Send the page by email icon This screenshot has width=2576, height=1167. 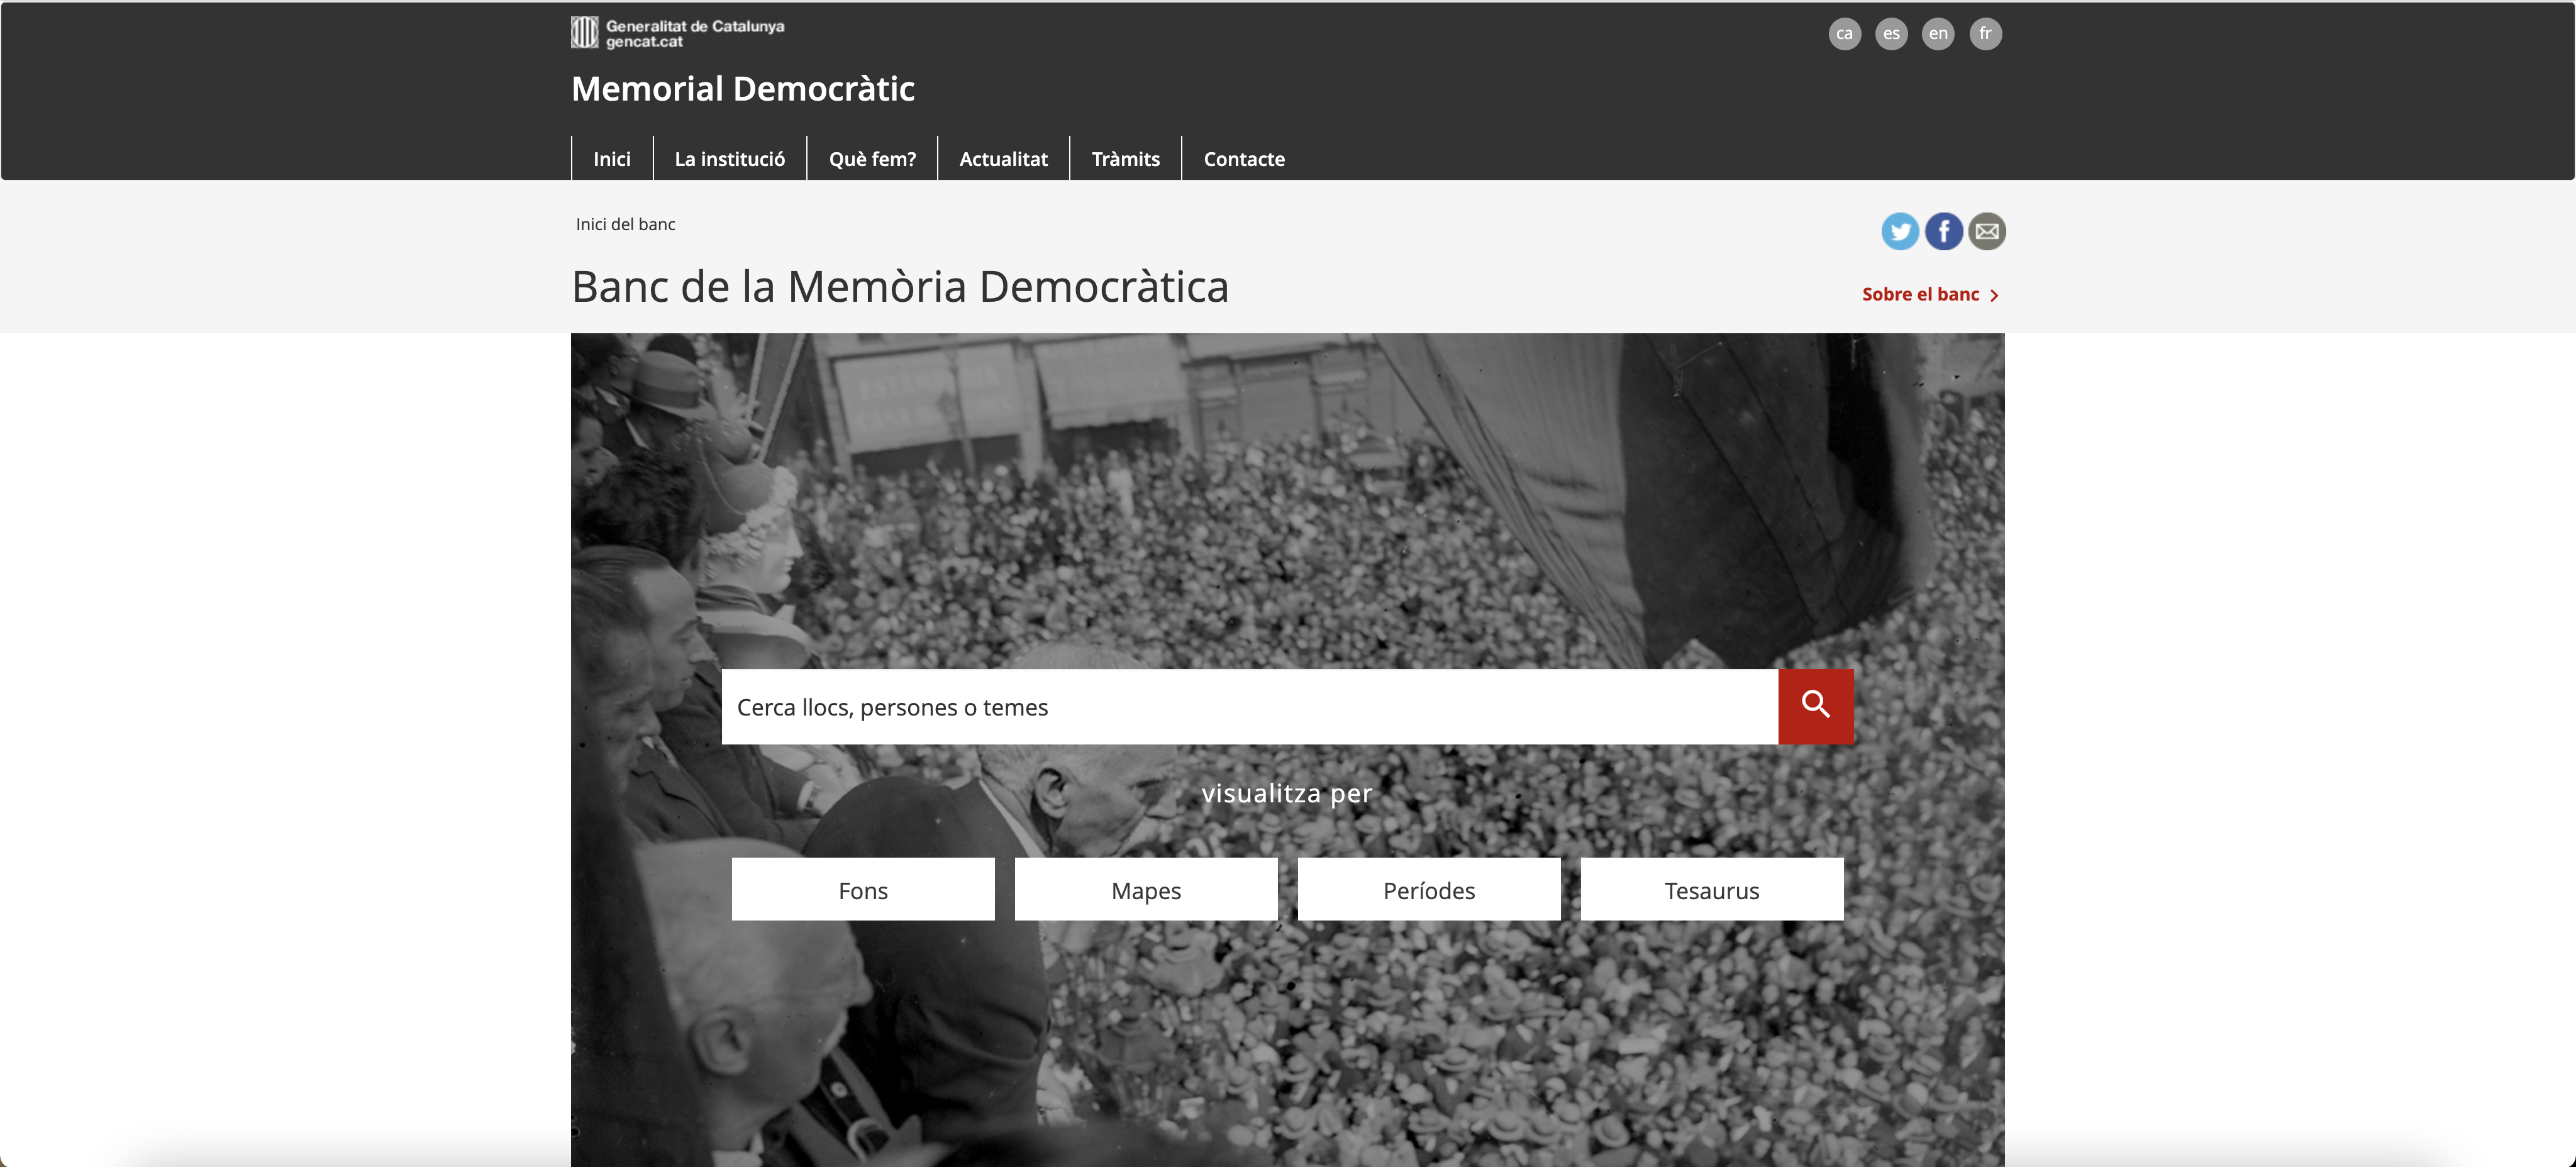pyautogui.click(x=1987, y=232)
